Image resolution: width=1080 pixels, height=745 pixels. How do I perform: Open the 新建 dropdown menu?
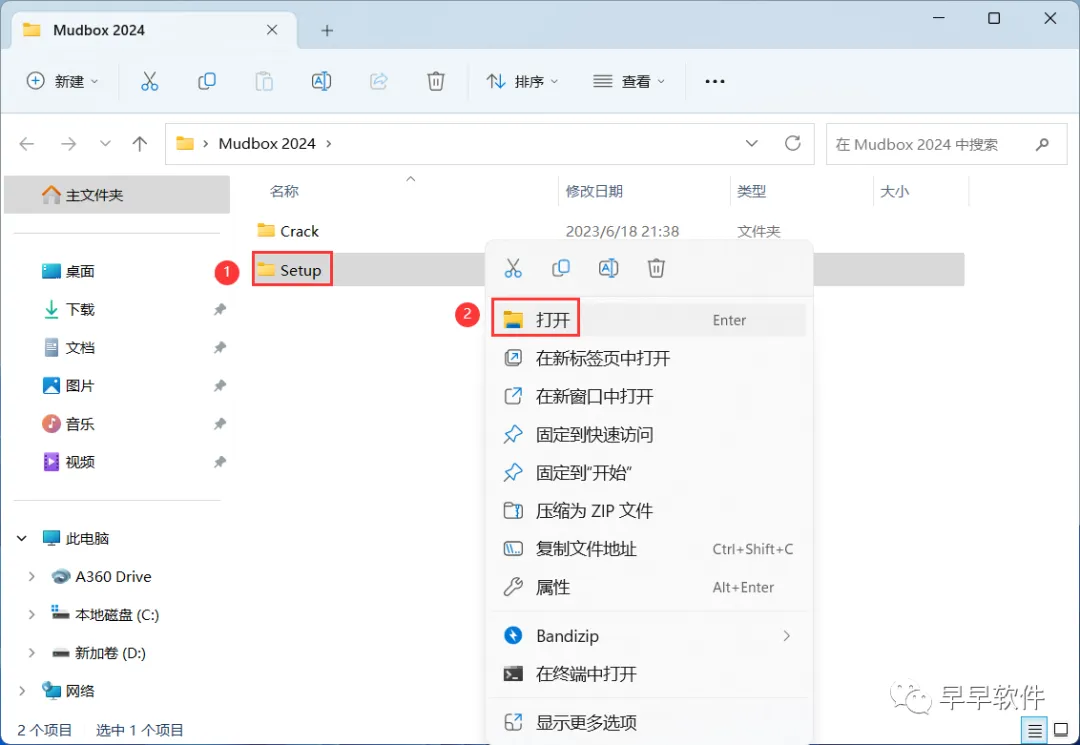point(63,81)
